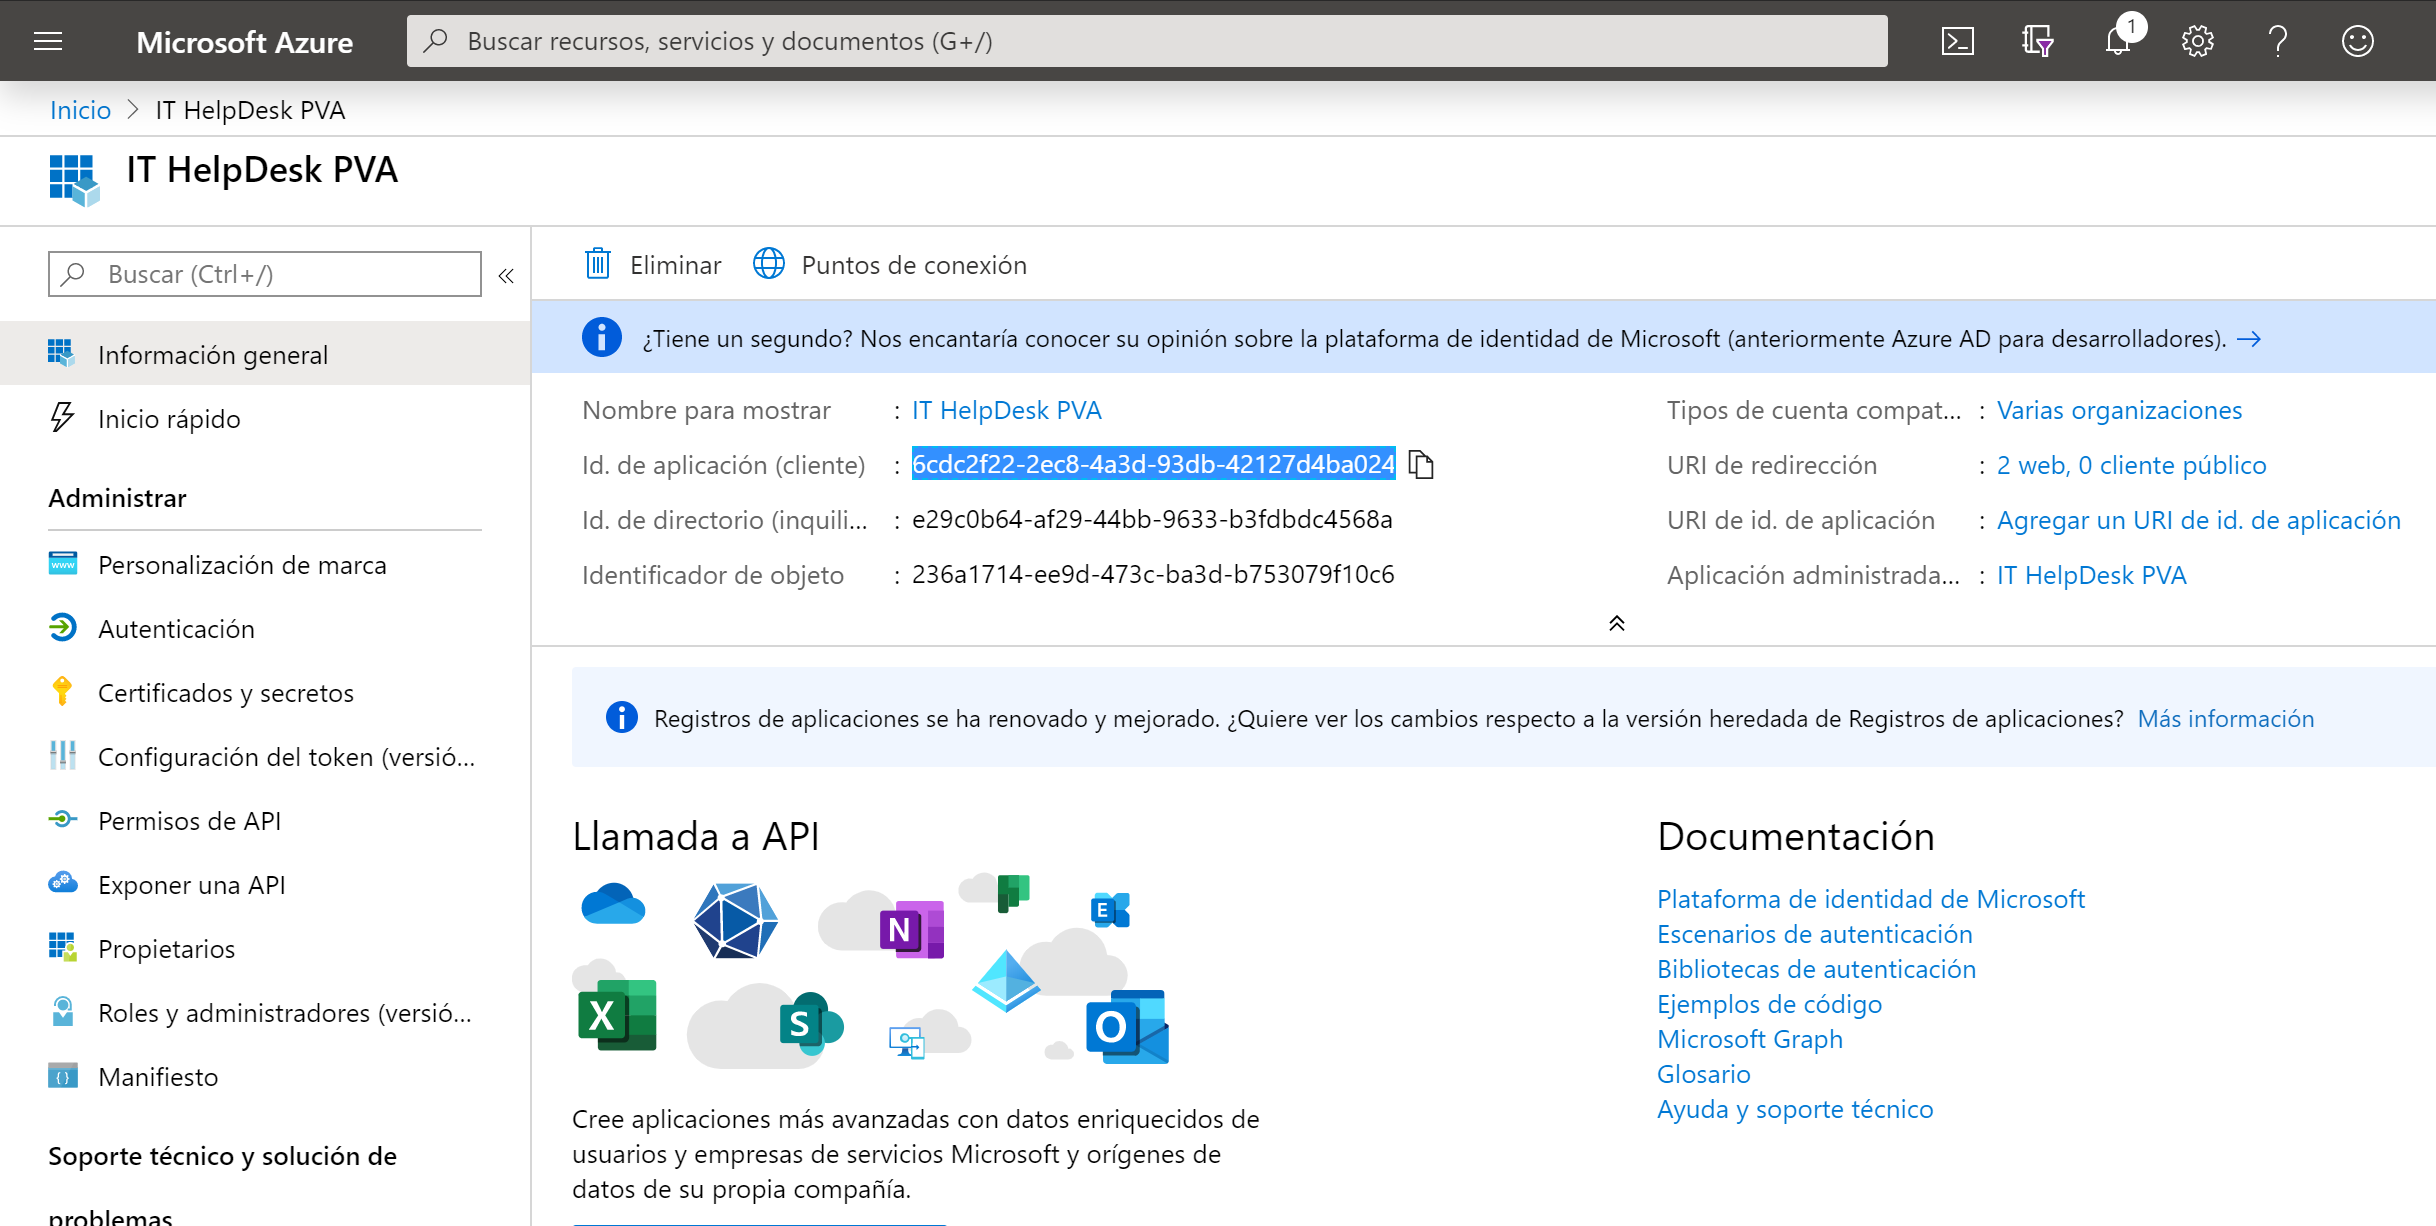Open the Microsoft Graph documentation link
Viewport: 2436px width, 1226px height.
click(x=1749, y=1038)
